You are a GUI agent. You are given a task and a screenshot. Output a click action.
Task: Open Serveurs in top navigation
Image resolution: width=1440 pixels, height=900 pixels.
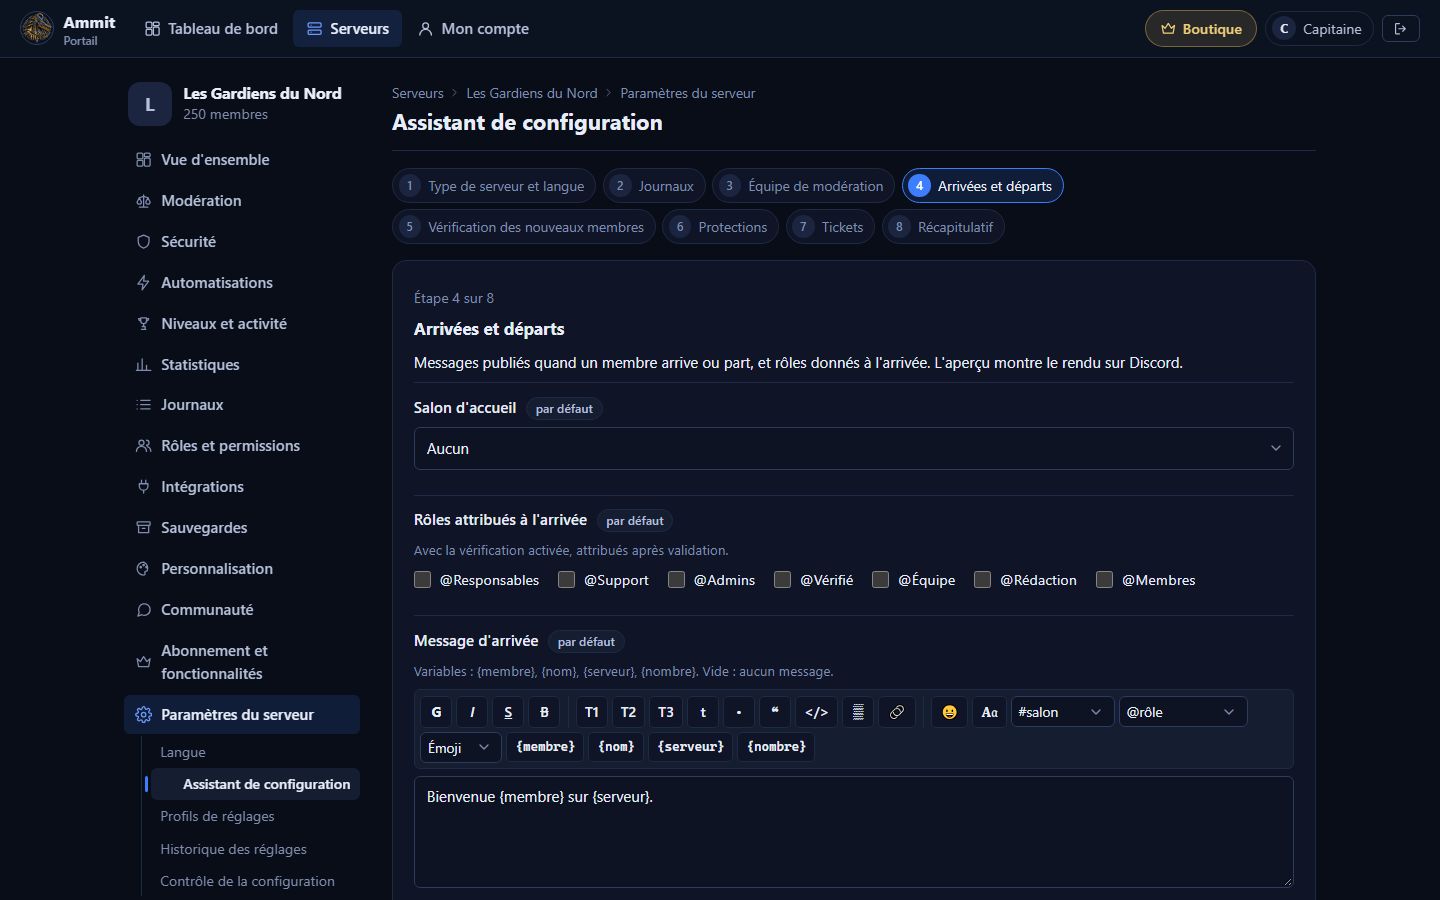[x=347, y=29]
